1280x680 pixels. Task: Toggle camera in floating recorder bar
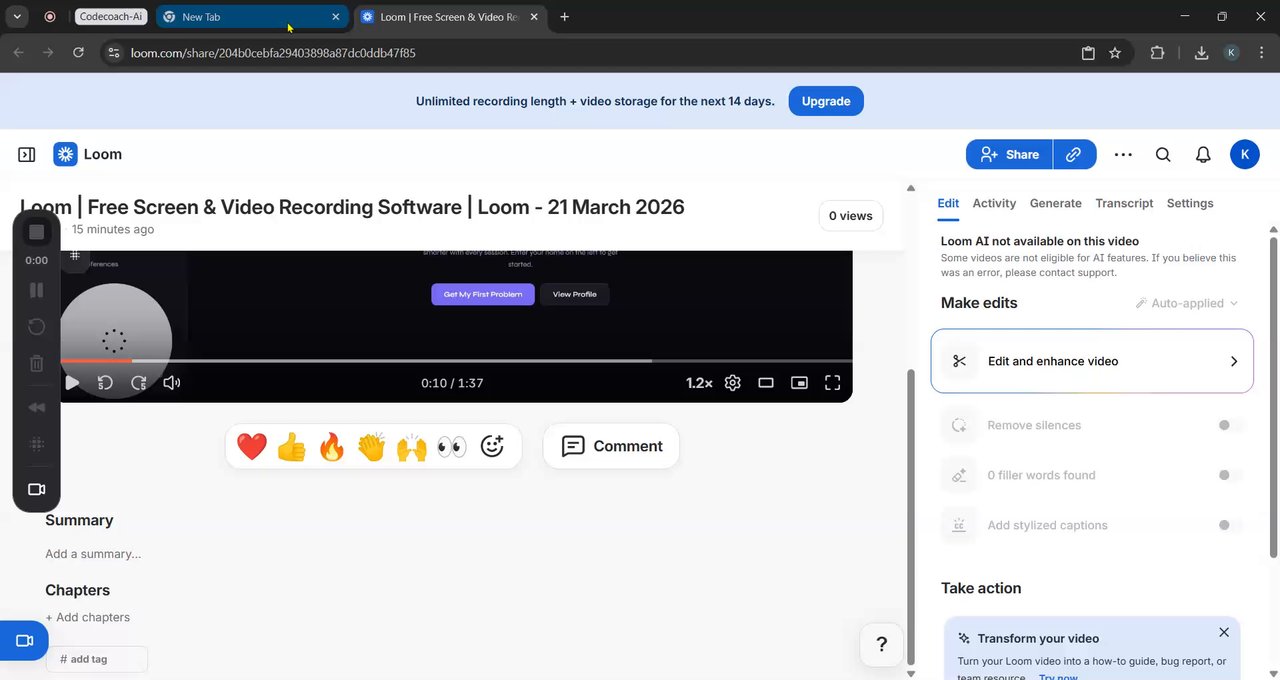click(37, 489)
